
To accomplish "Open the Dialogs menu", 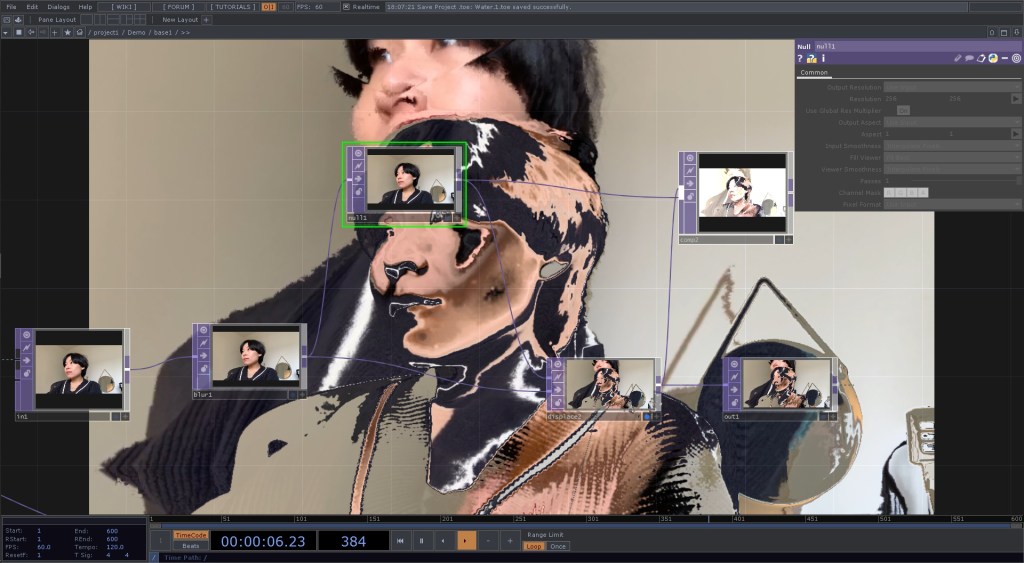I will click(59, 7).
